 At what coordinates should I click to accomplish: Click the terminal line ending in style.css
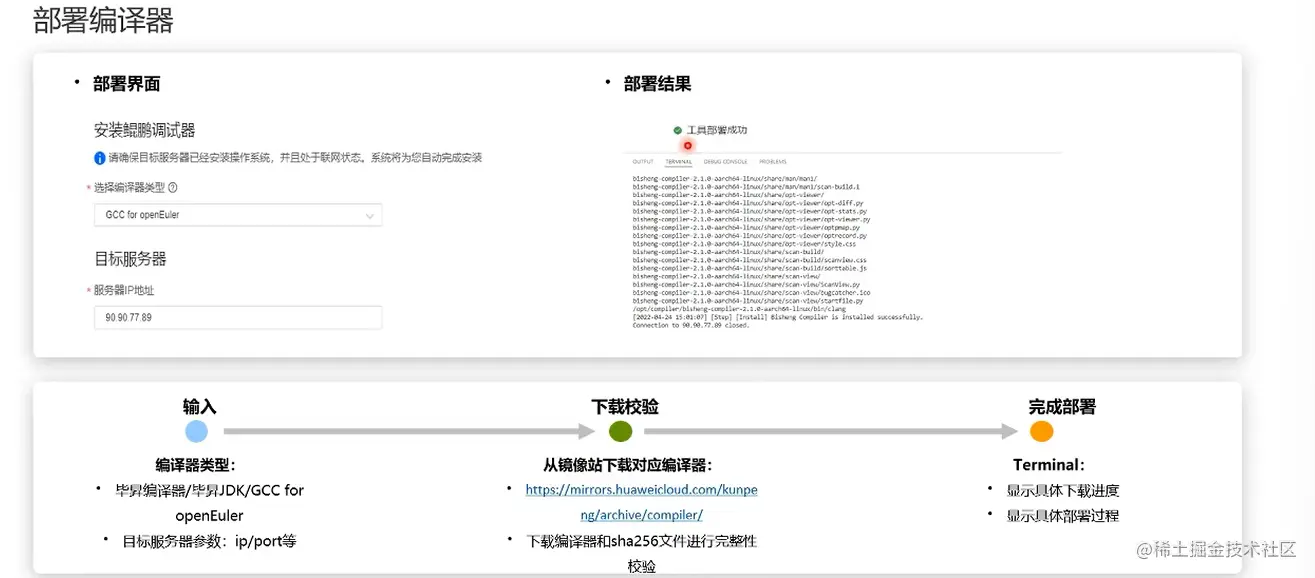744,244
